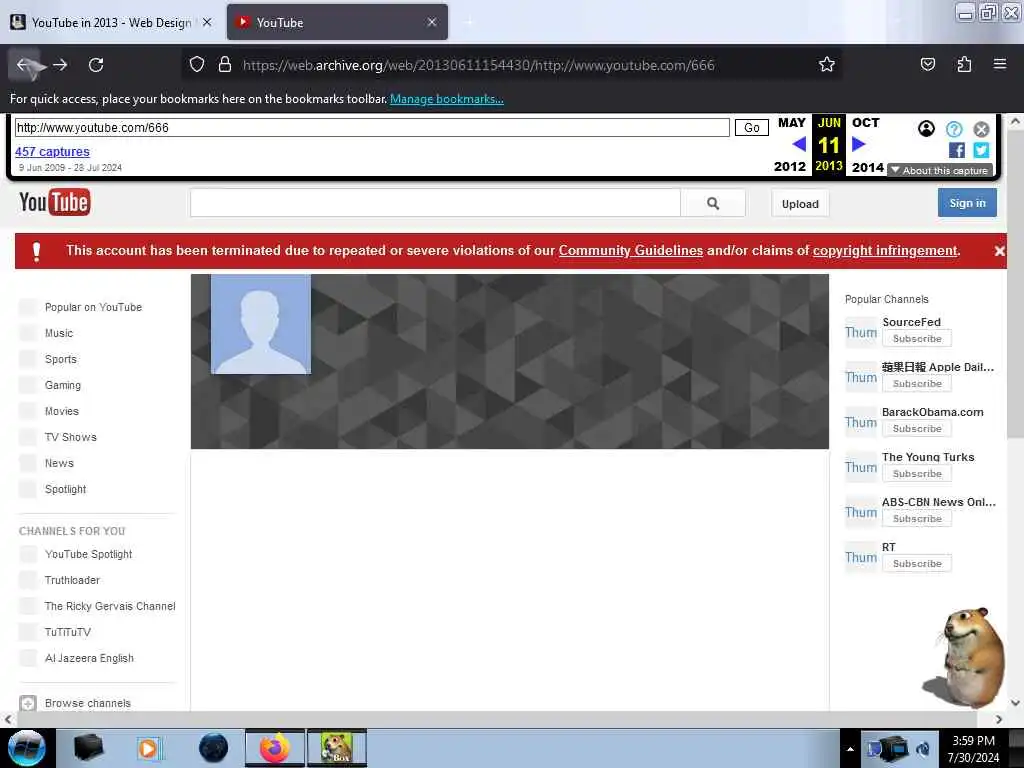Follow the Manage bookmarks link
This screenshot has width=1024, height=768.
pos(447,99)
